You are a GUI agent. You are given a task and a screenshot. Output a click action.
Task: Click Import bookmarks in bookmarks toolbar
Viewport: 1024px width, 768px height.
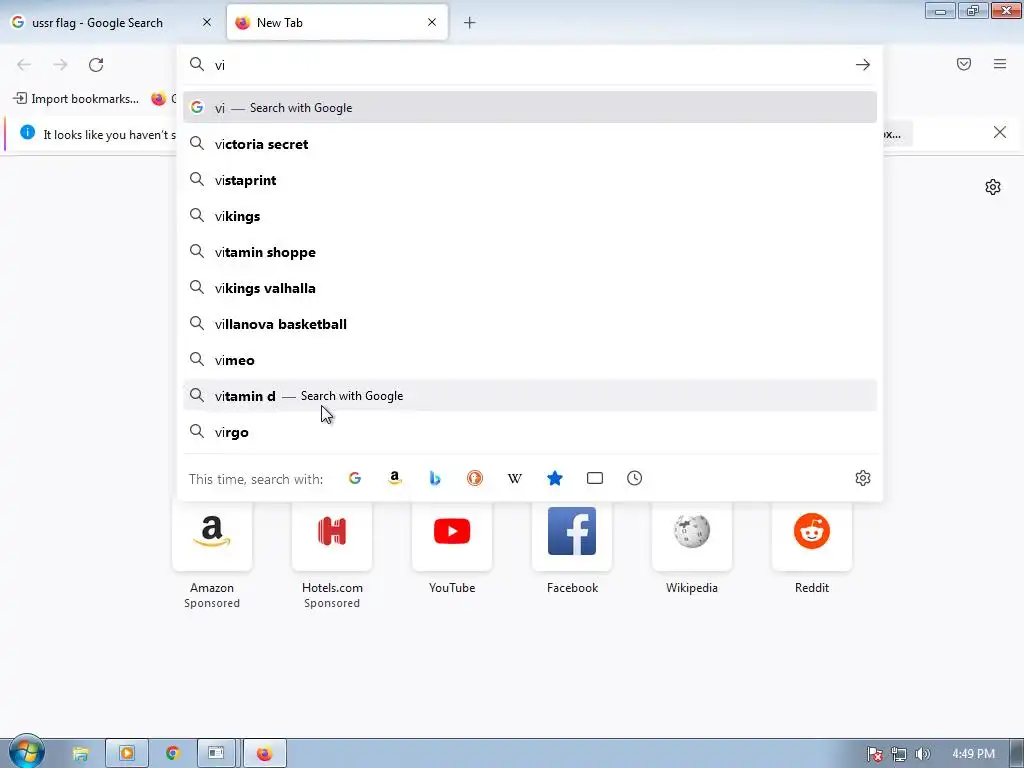pos(76,99)
